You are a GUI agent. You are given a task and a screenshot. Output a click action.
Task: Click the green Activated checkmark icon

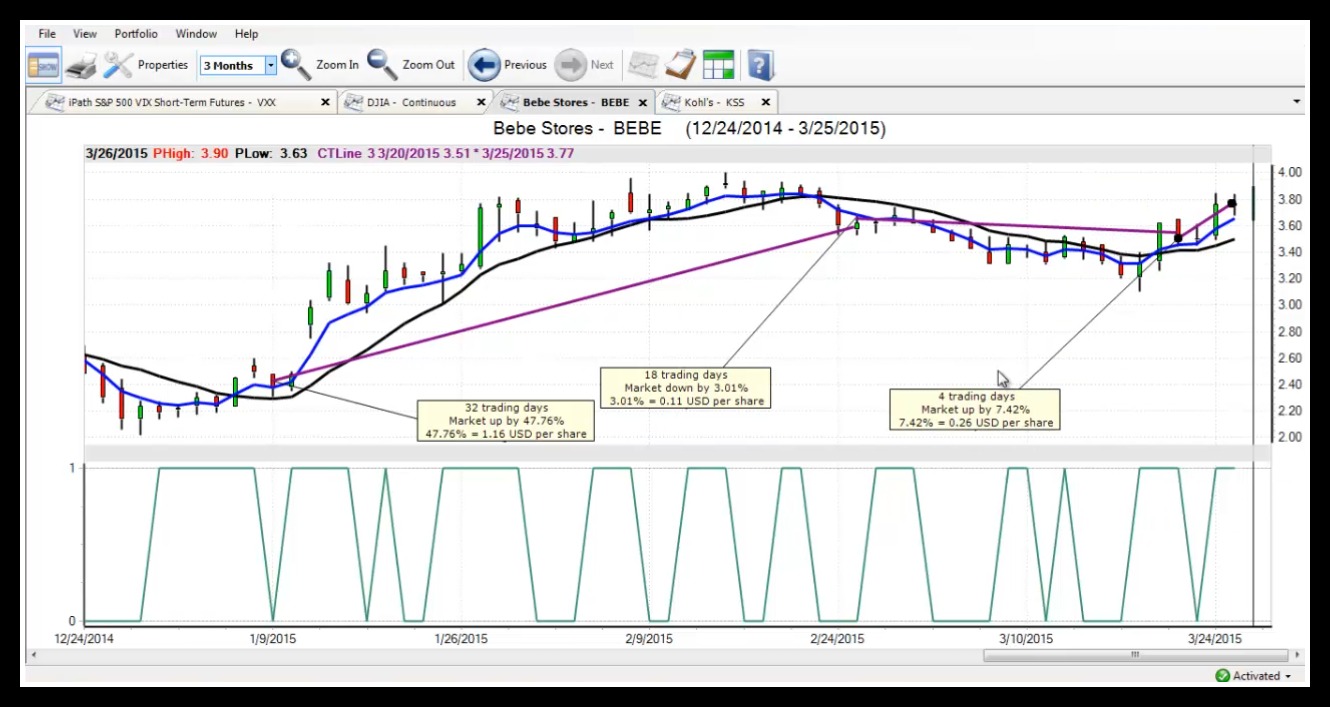click(1222, 676)
